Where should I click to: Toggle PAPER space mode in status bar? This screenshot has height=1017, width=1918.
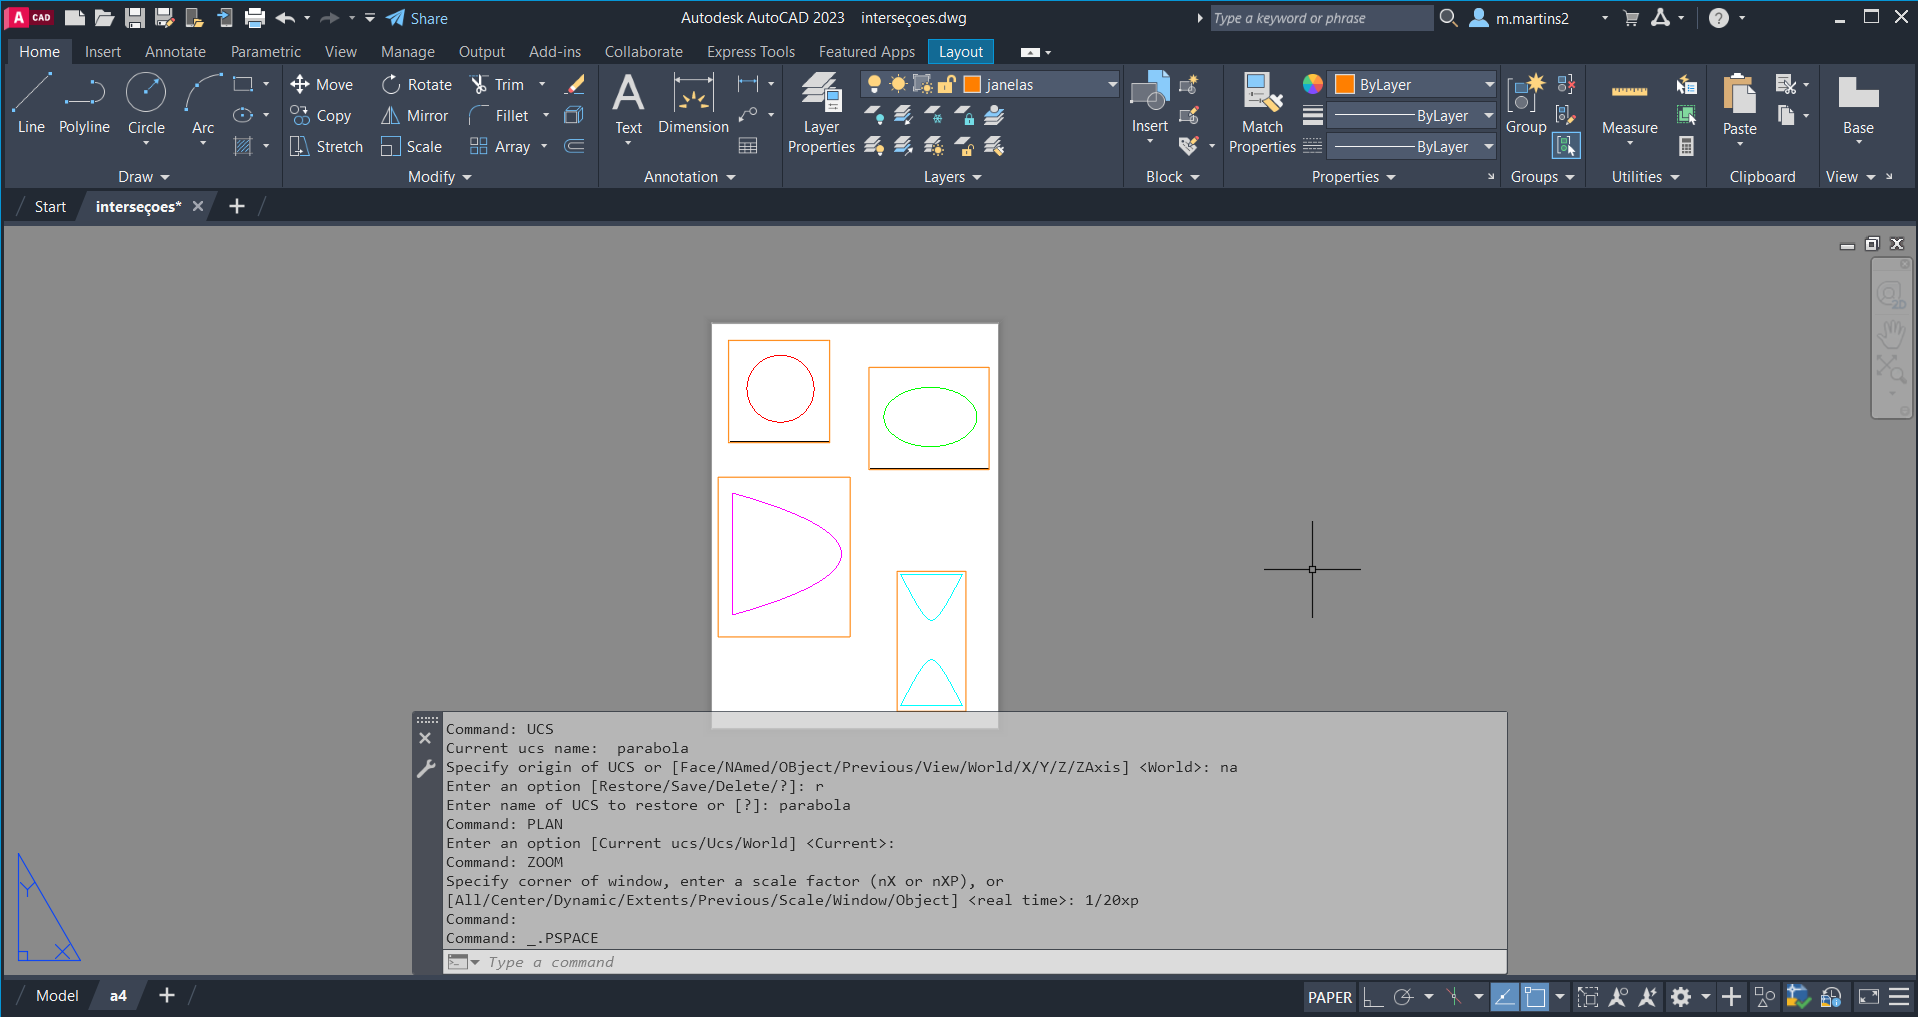[x=1329, y=997]
